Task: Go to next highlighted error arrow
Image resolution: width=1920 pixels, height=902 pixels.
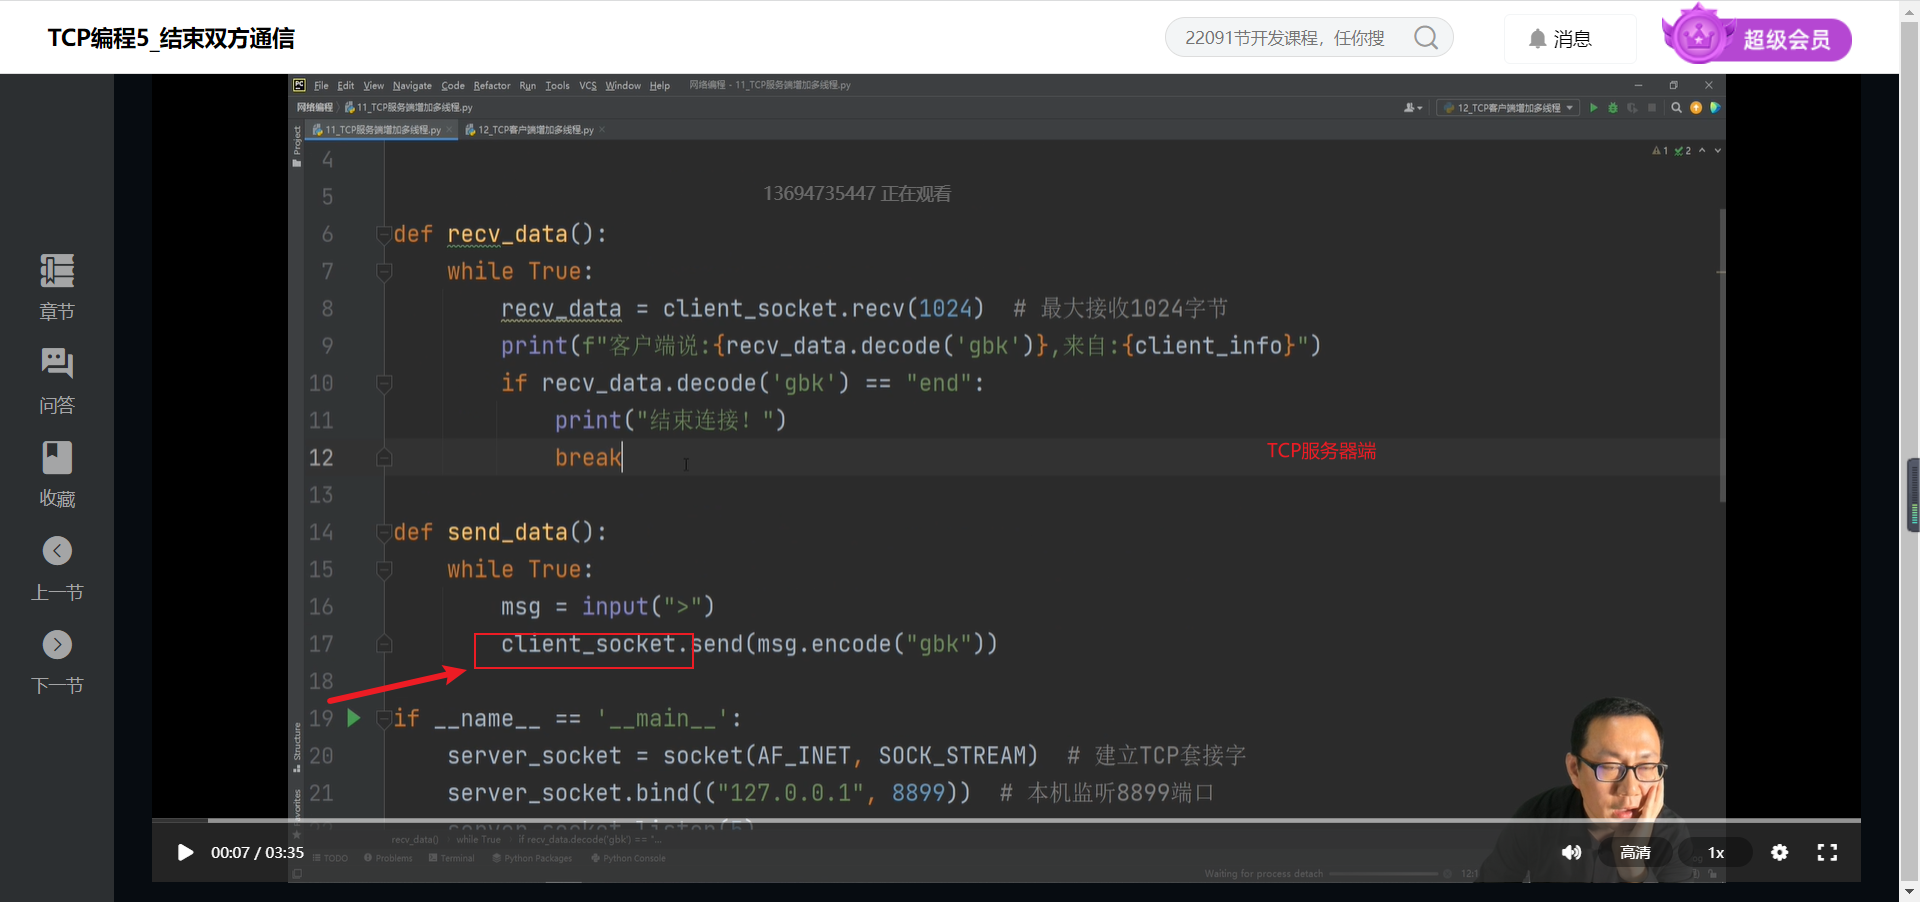Action: 1718,151
